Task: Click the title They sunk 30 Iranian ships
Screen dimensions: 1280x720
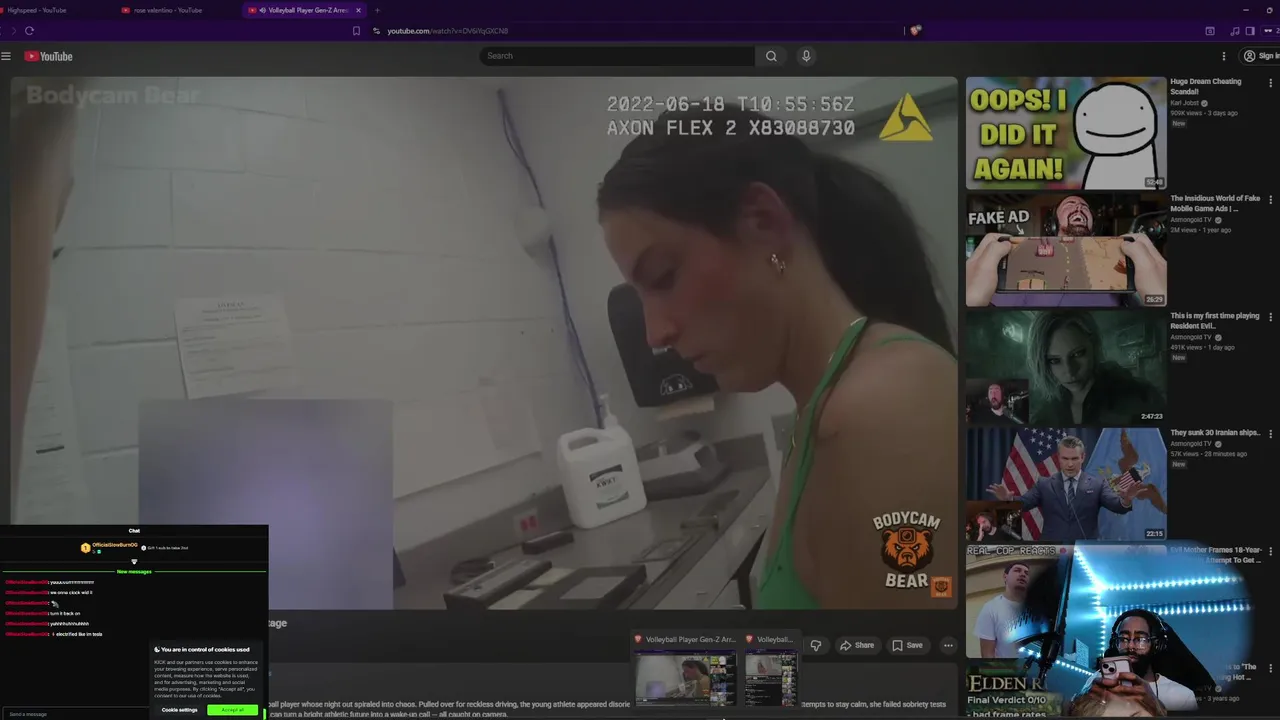Action: (x=1215, y=433)
